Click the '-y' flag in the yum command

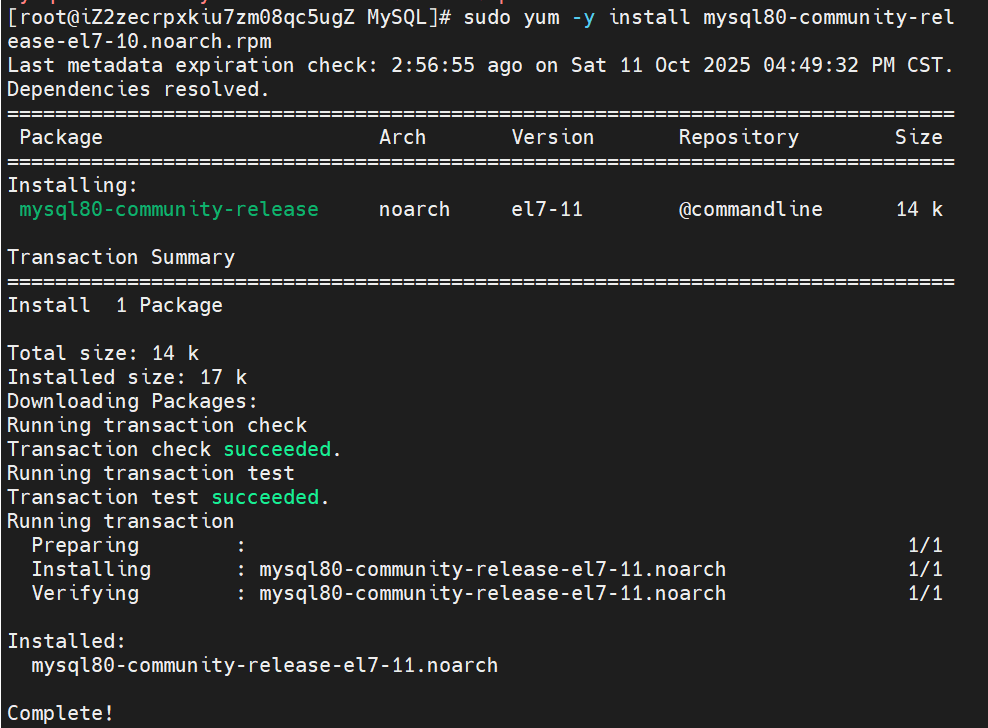tap(583, 17)
